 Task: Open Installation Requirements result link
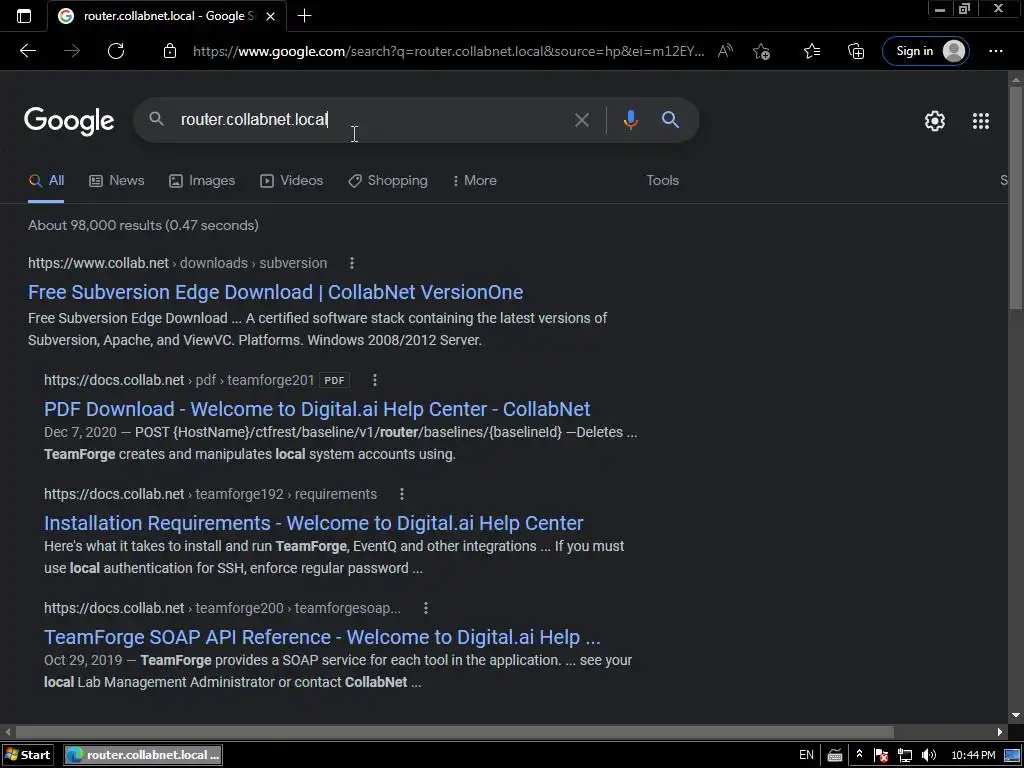(x=313, y=523)
